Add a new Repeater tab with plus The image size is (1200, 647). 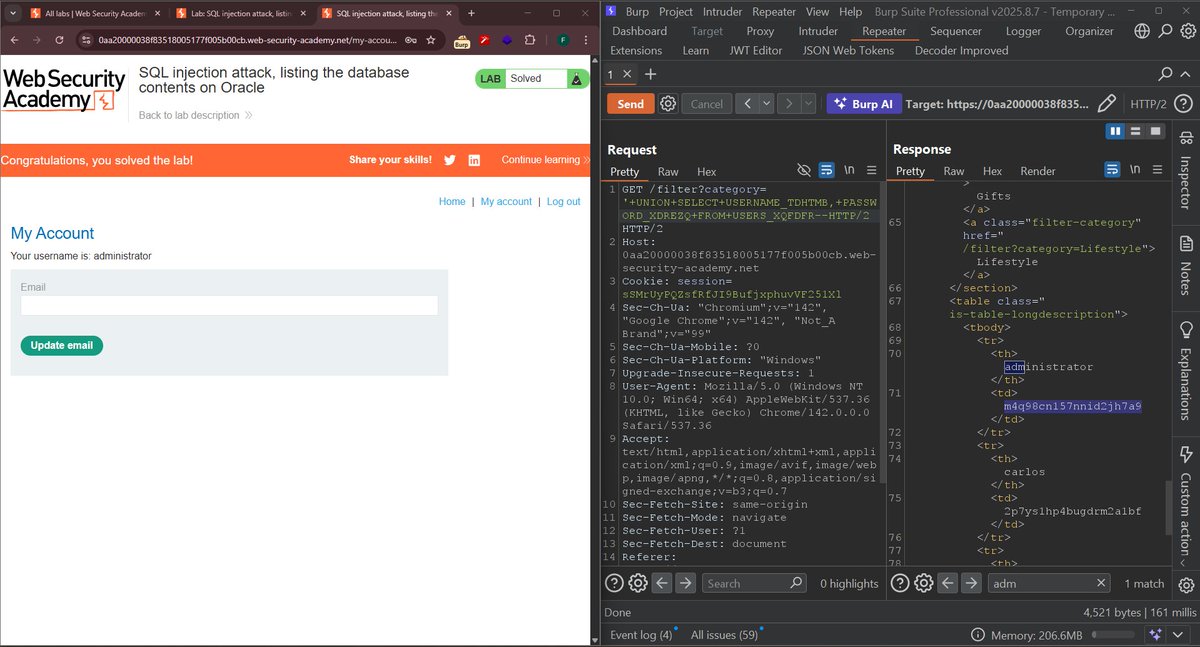651,74
